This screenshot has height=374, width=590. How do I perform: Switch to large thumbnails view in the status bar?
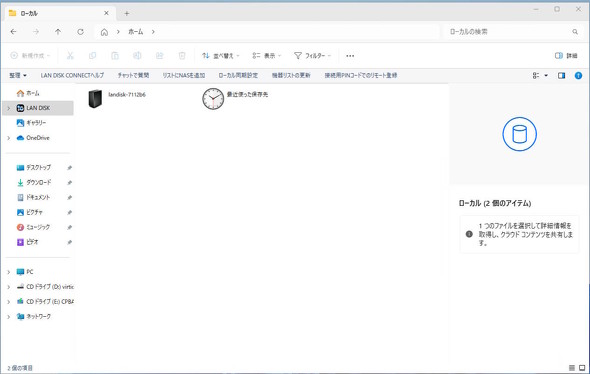coord(582,368)
